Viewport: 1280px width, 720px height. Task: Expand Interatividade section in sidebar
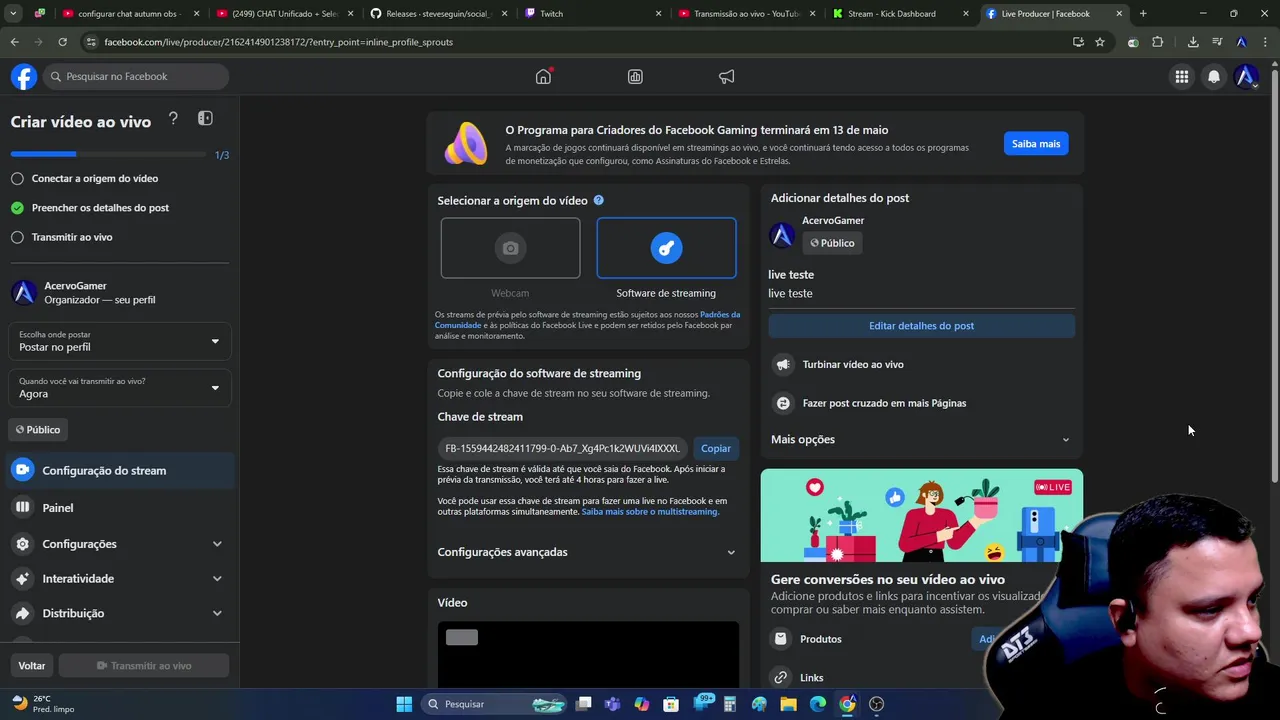pyautogui.click(x=120, y=579)
